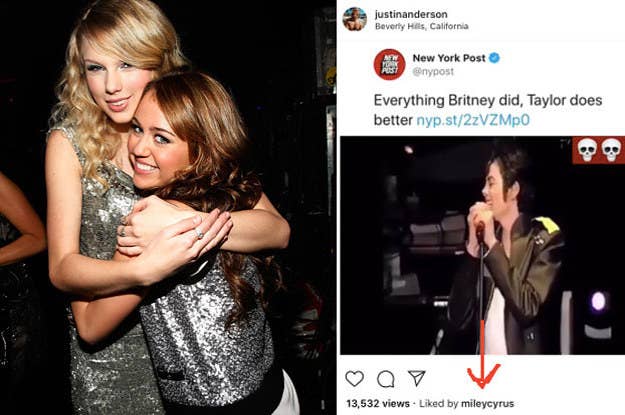Click the New York Post account name
Screen dimensions: 625x415
point(449,58)
